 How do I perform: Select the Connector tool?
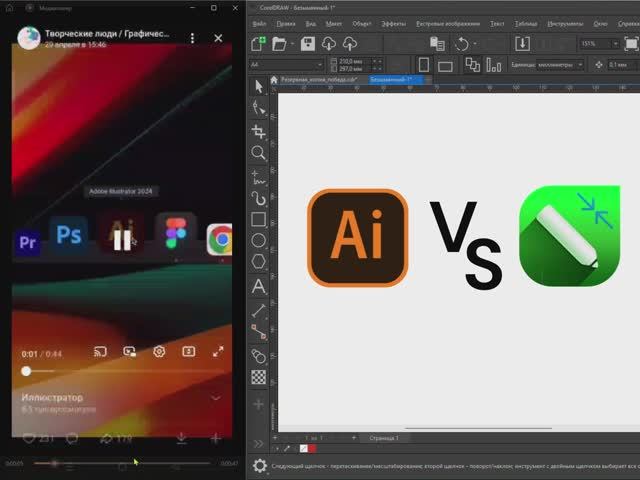tap(258, 332)
